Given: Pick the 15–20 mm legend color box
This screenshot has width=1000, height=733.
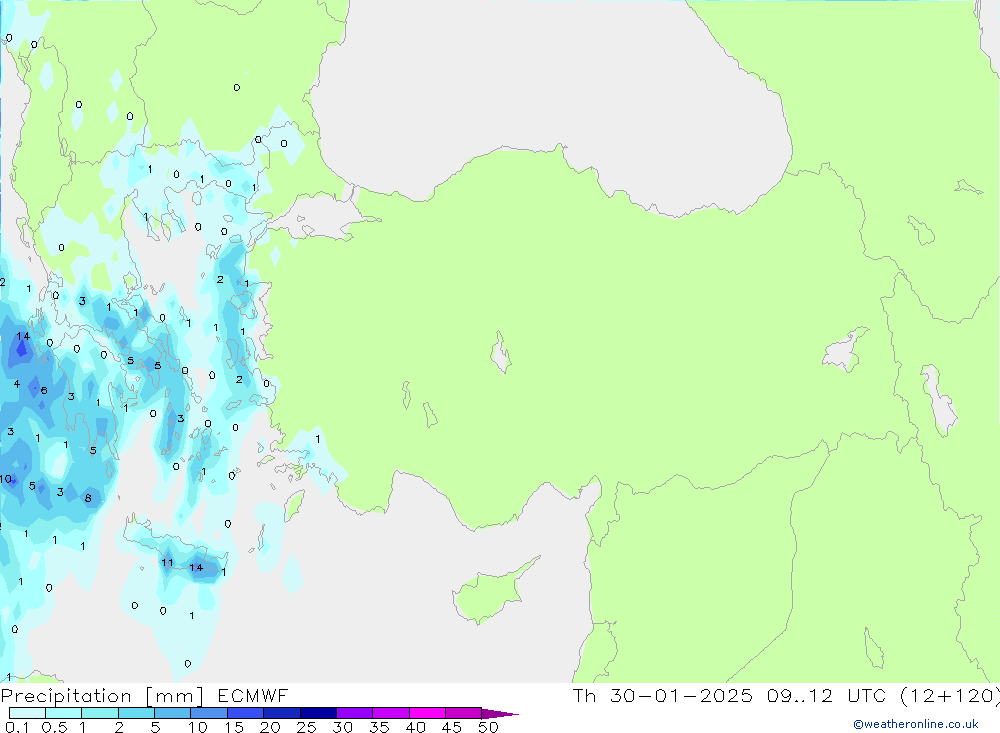Looking at the screenshot, I should 245,713.
